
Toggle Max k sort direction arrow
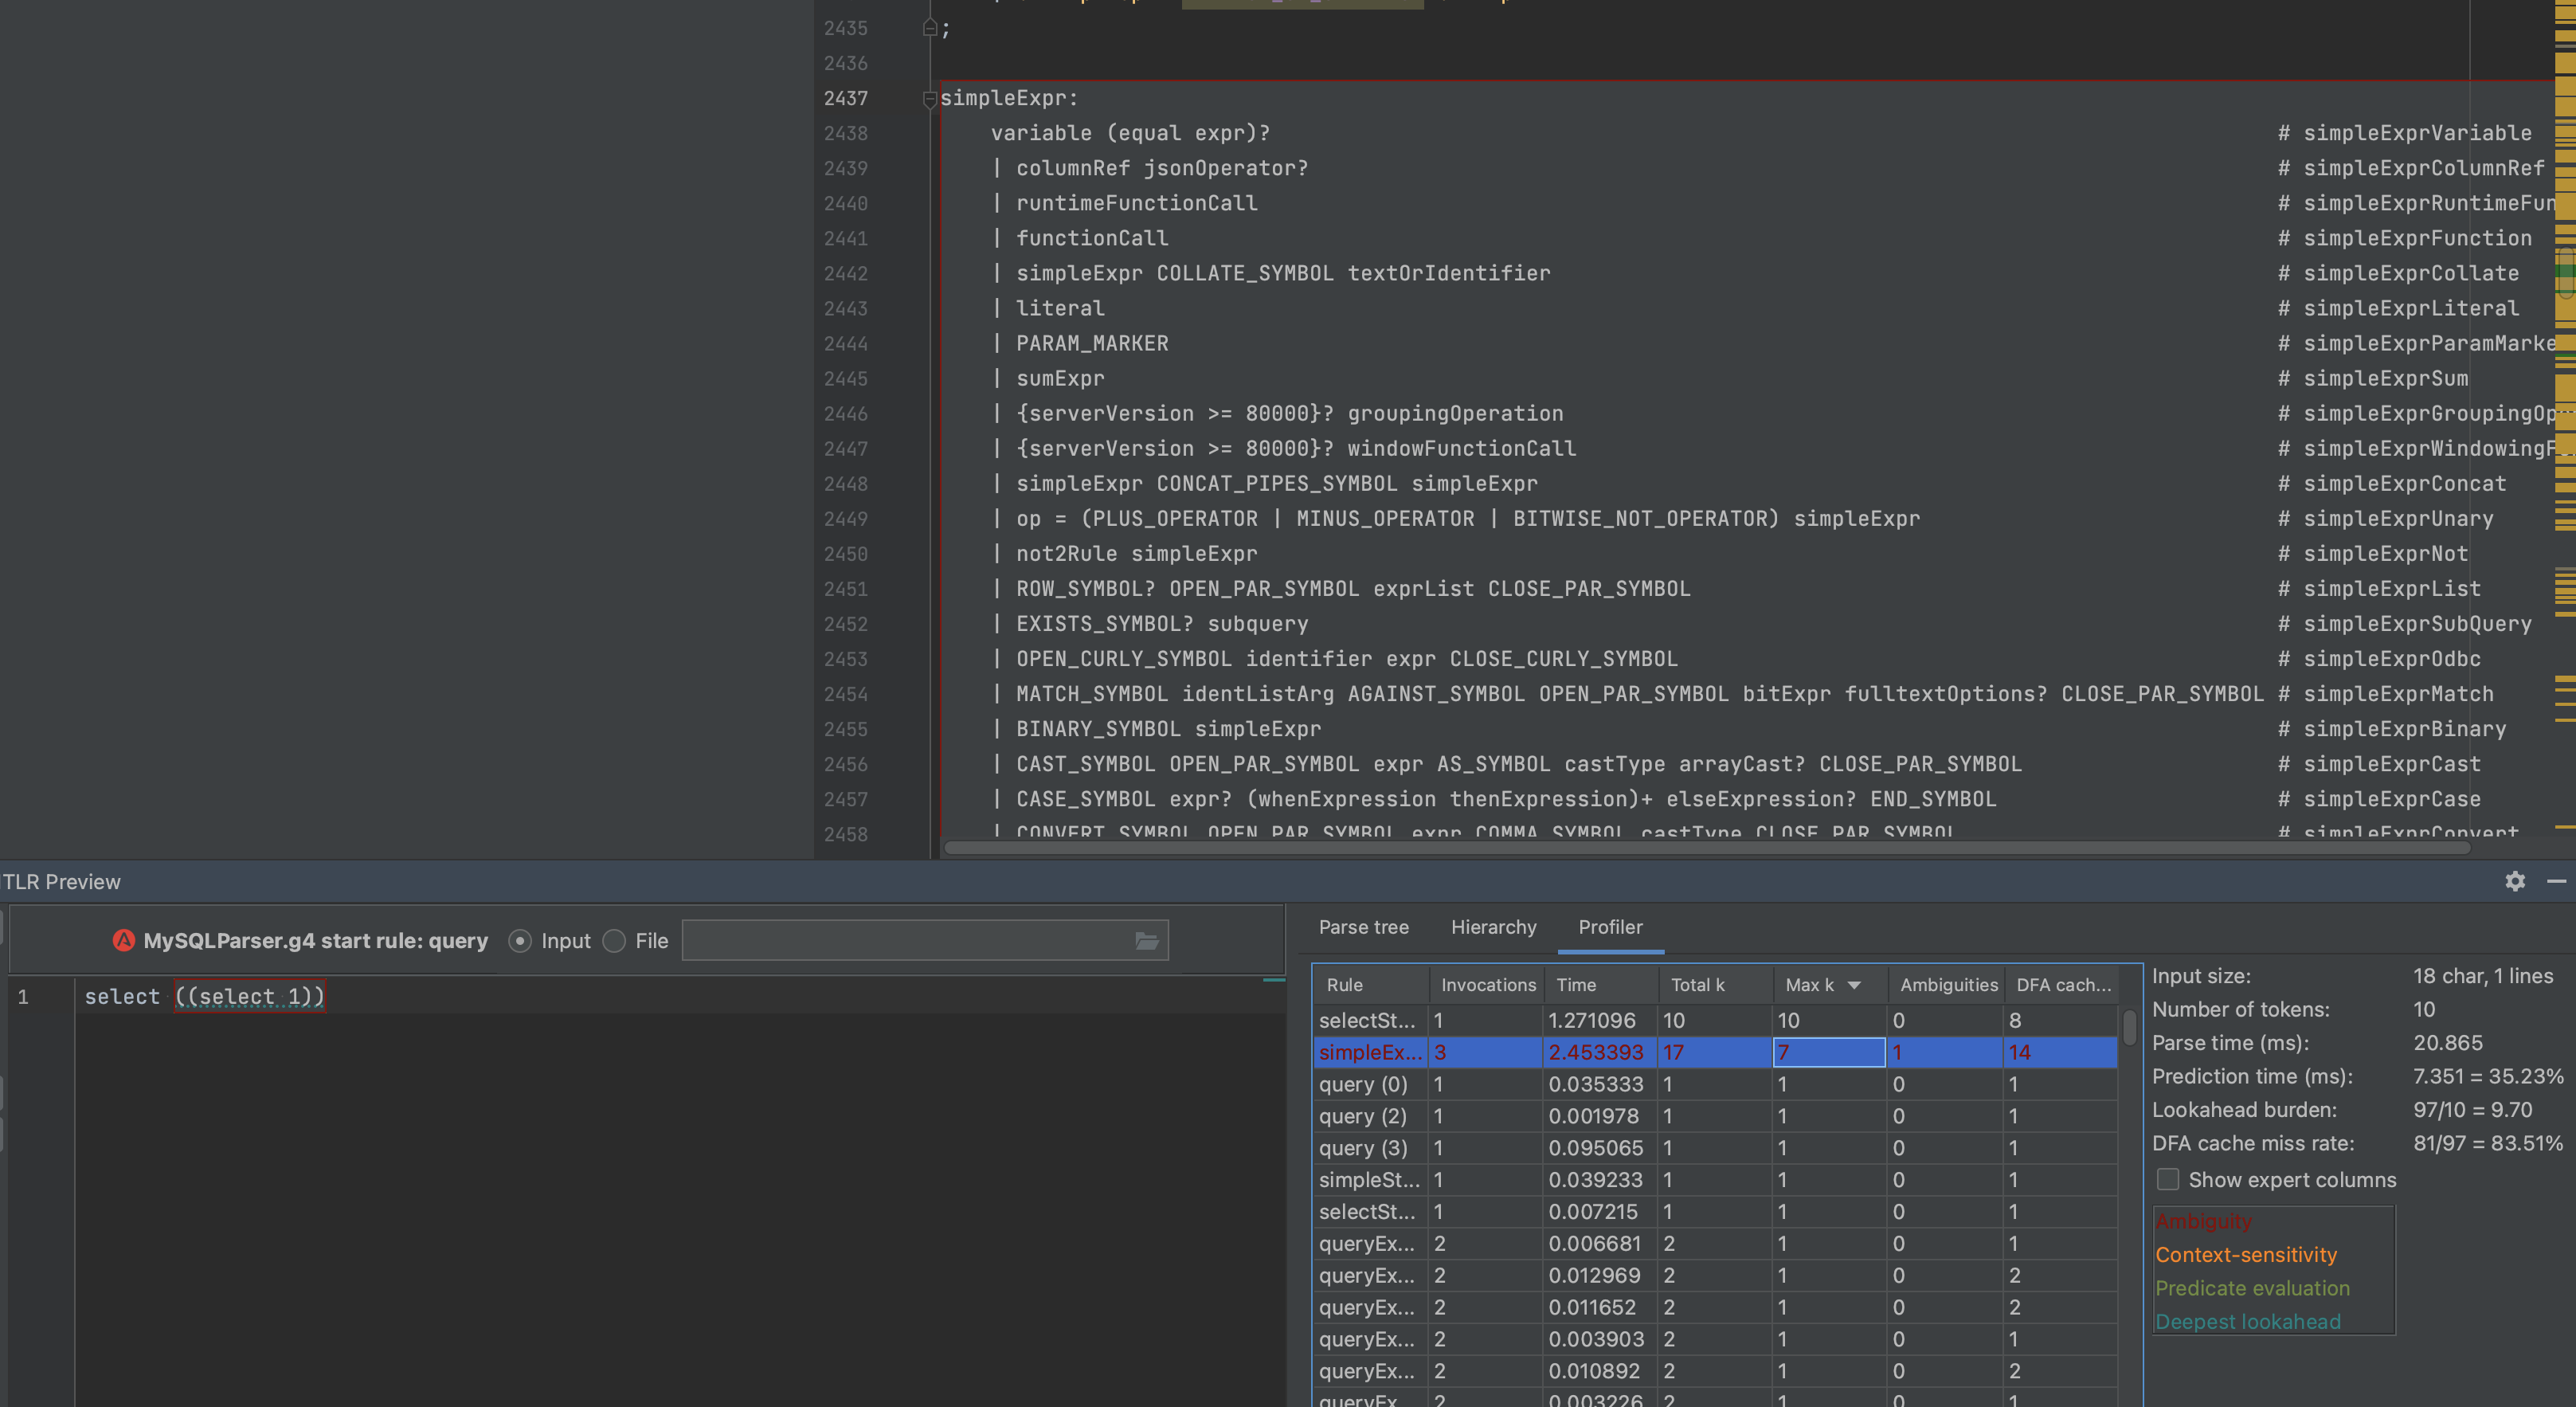pyautogui.click(x=1854, y=986)
